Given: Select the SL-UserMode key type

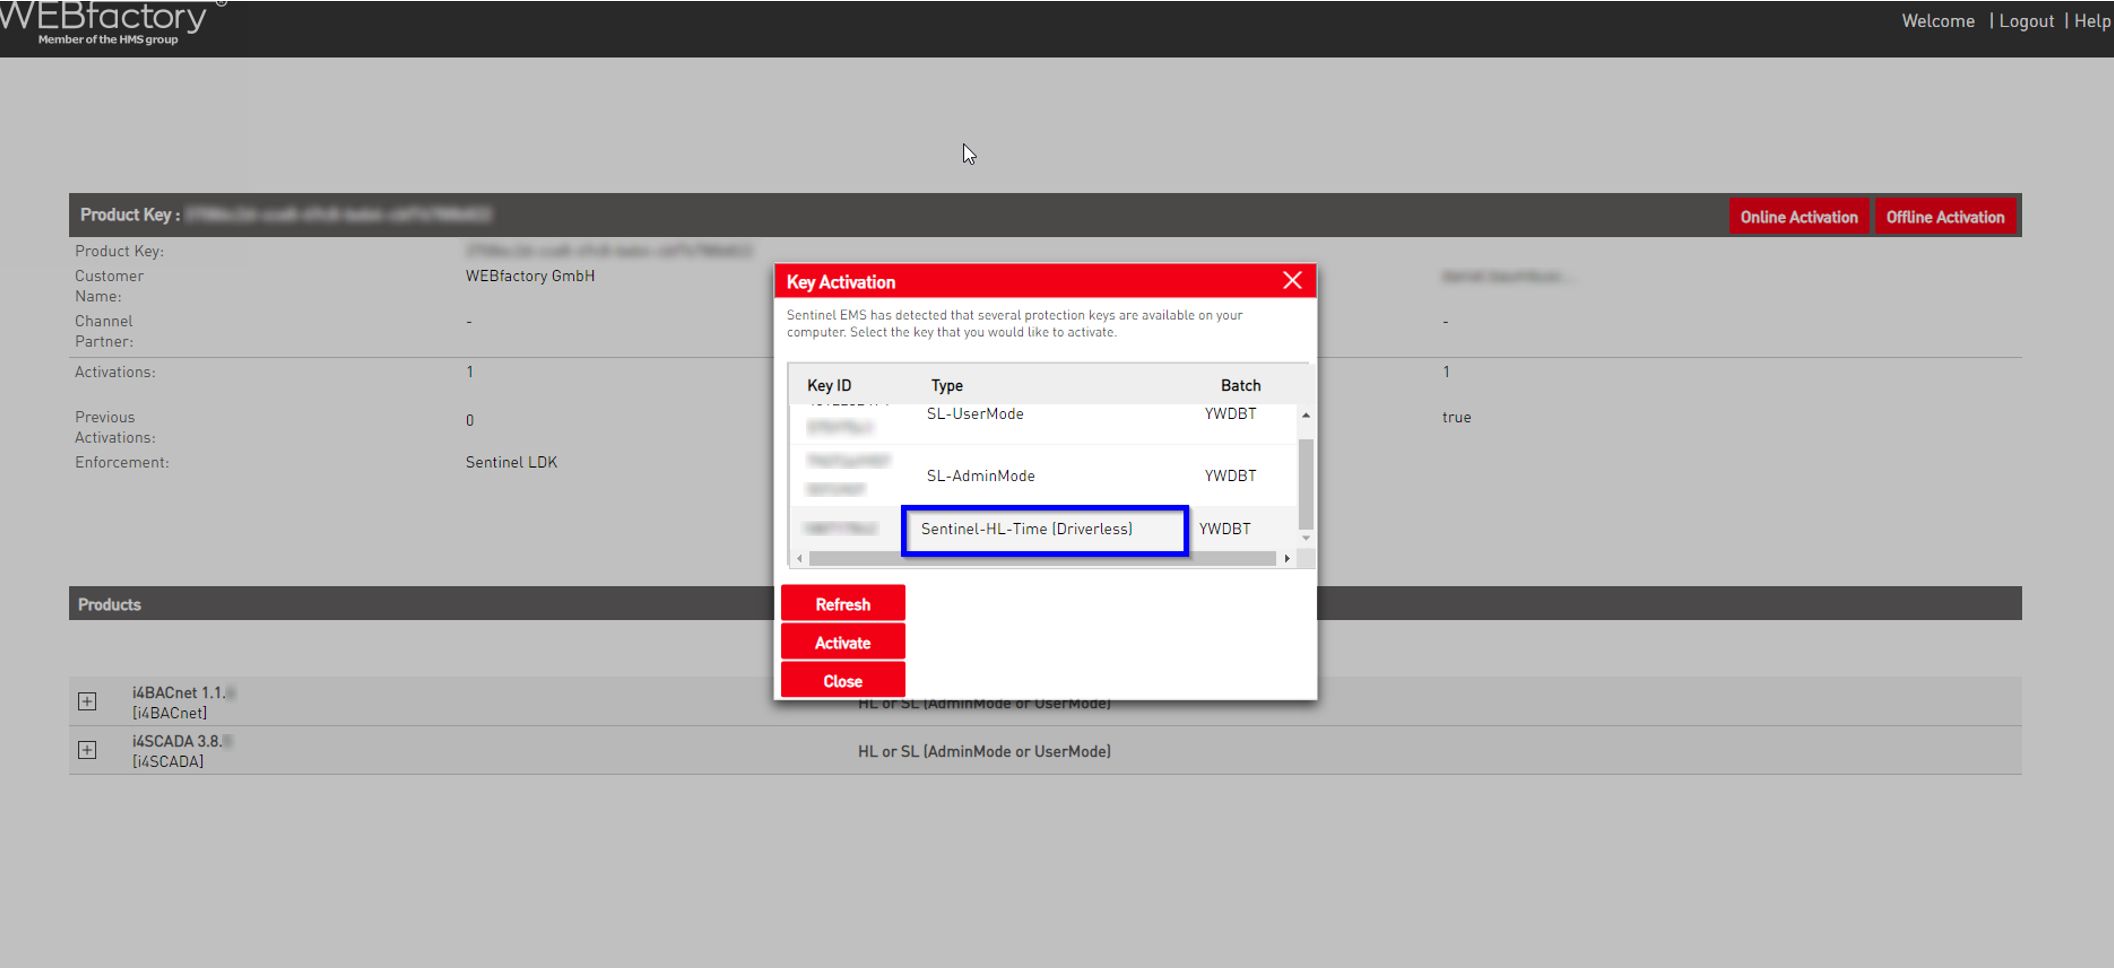Looking at the screenshot, I should pos(975,414).
